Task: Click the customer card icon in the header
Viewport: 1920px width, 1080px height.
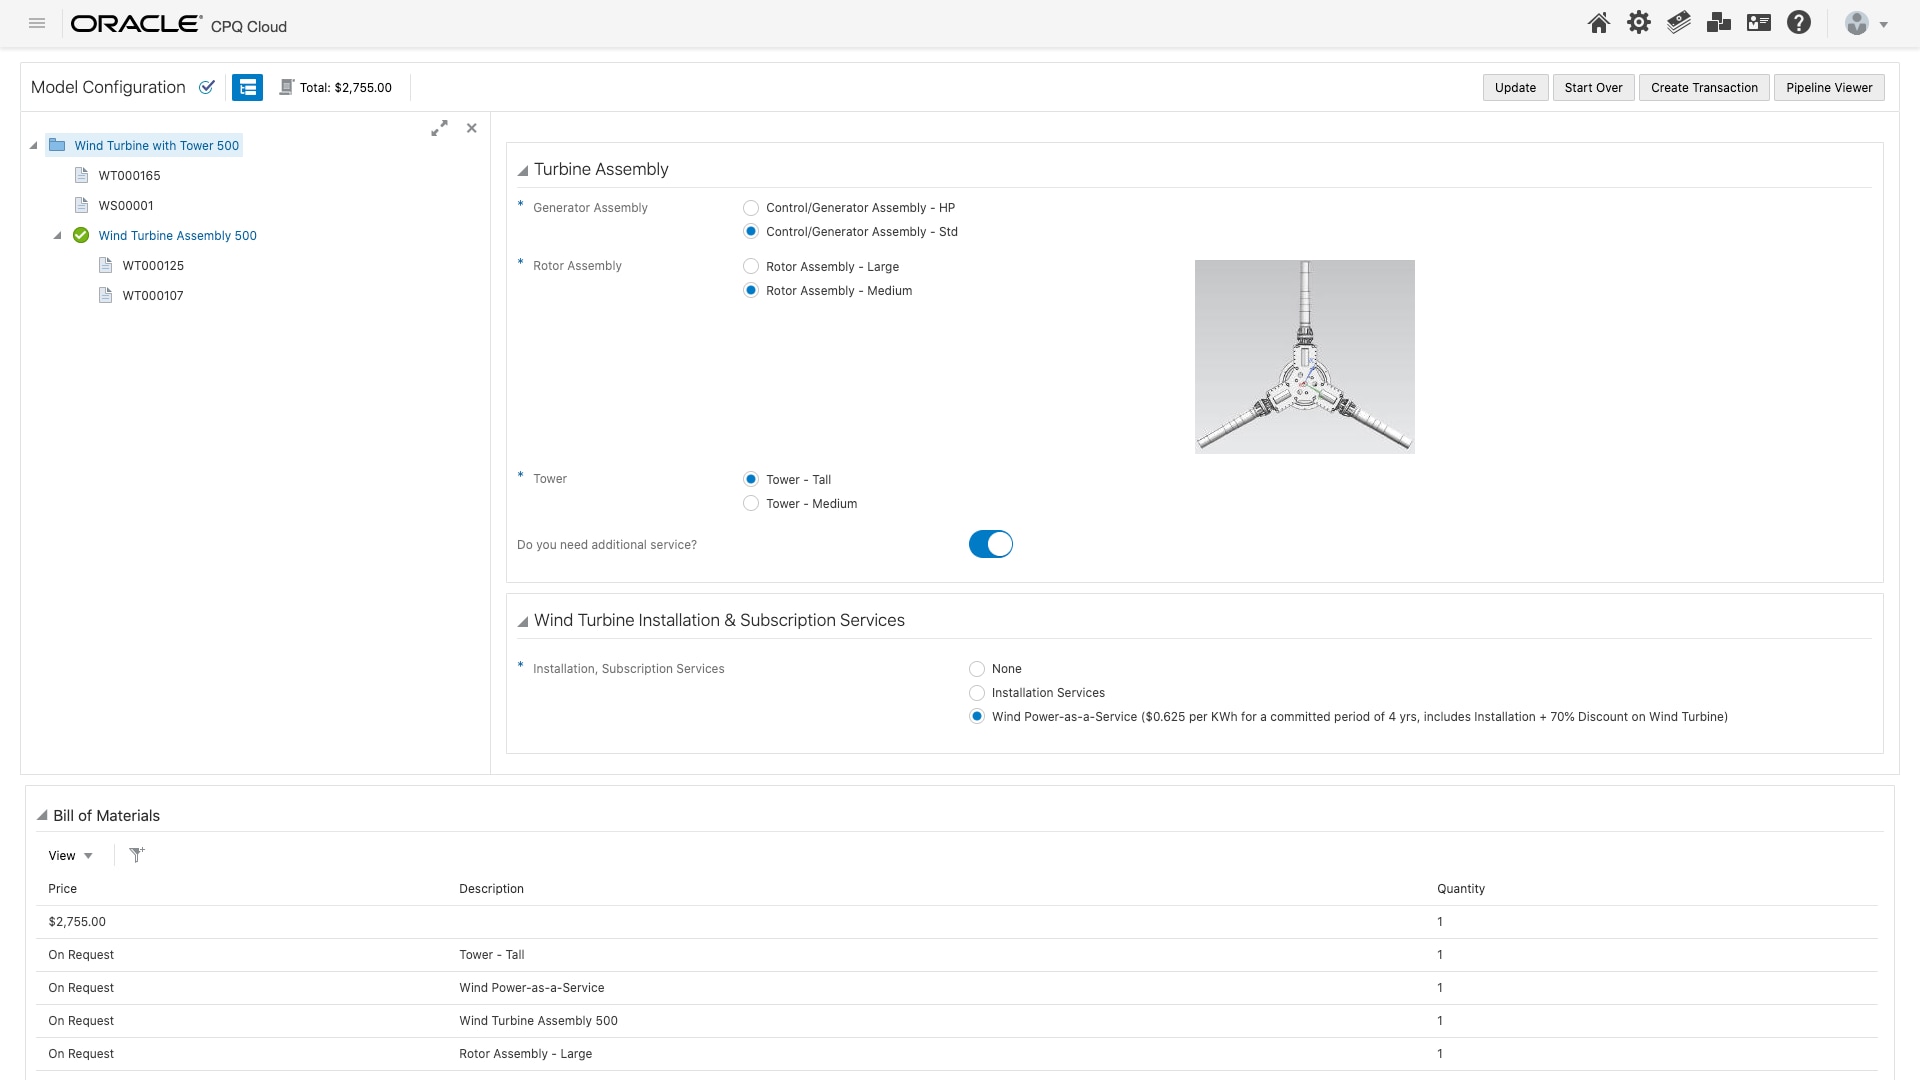Action: coord(1759,22)
